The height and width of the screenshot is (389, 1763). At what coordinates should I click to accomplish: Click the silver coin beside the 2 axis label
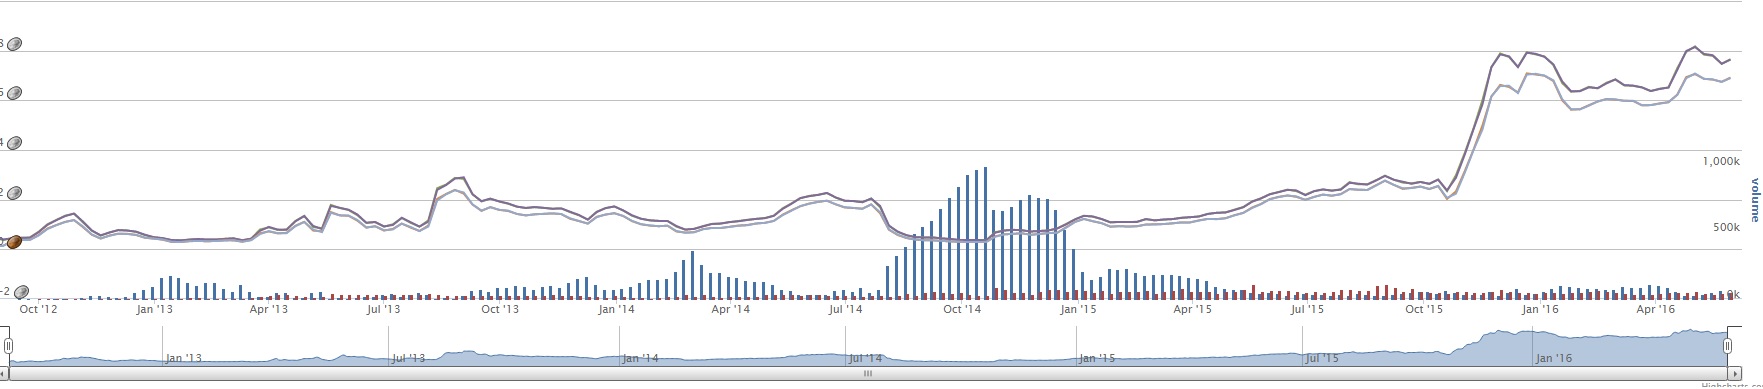pyautogui.click(x=14, y=193)
